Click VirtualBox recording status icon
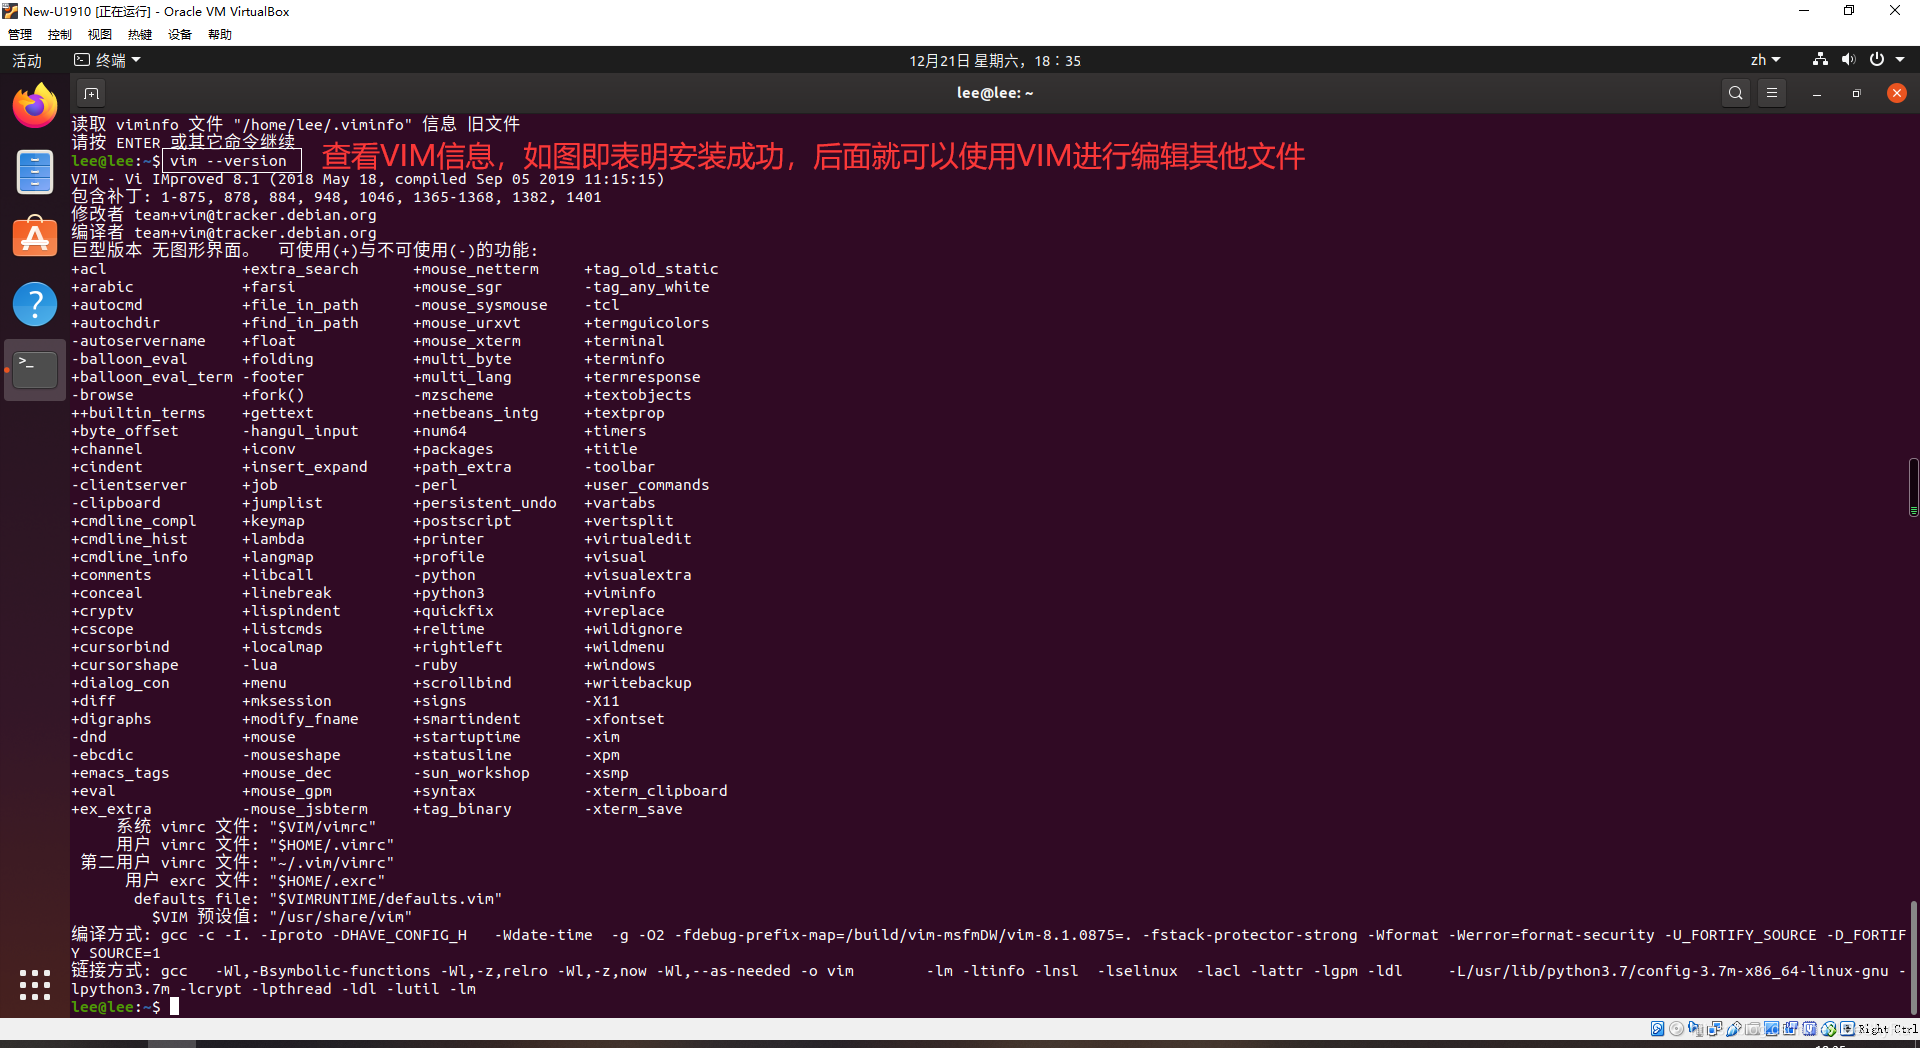Screen dimensions: 1920x1048 (x=1790, y=1029)
